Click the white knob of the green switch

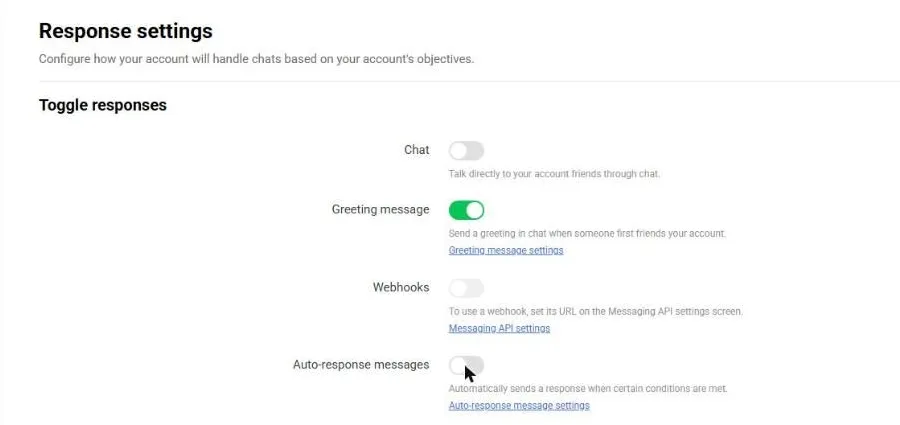pos(475,210)
